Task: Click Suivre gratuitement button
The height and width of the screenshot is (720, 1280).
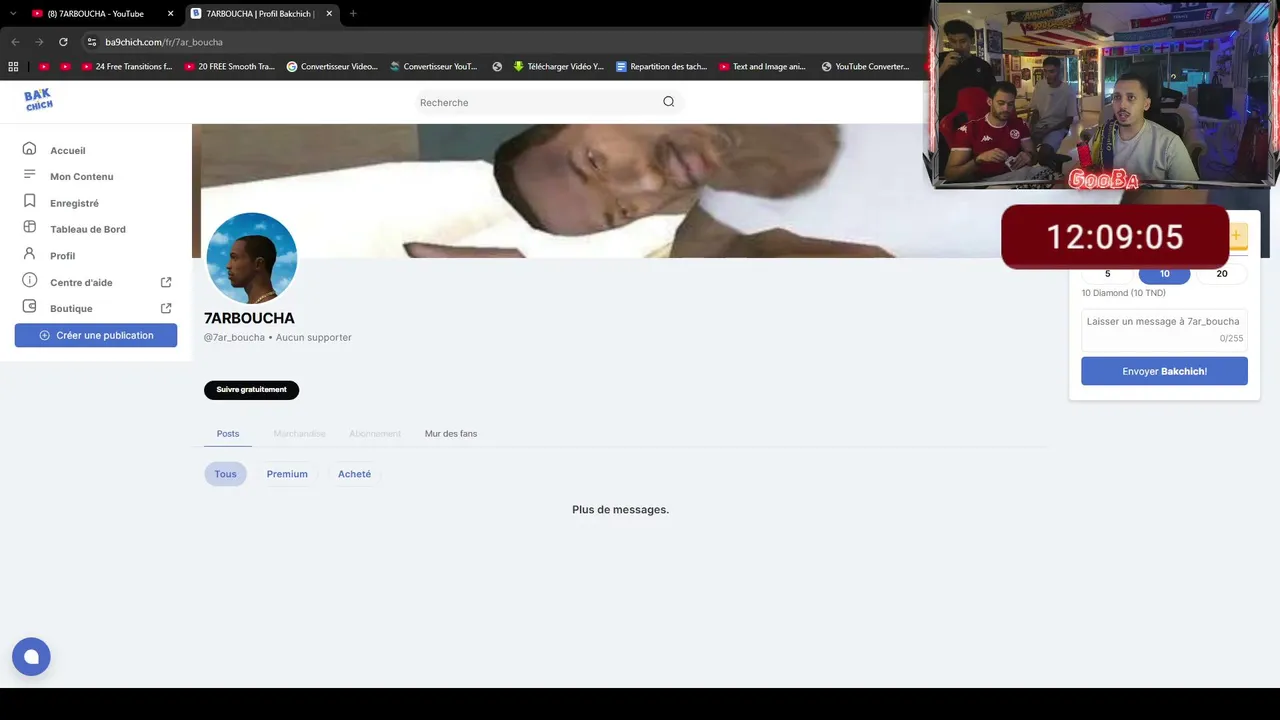Action: point(251,390)
